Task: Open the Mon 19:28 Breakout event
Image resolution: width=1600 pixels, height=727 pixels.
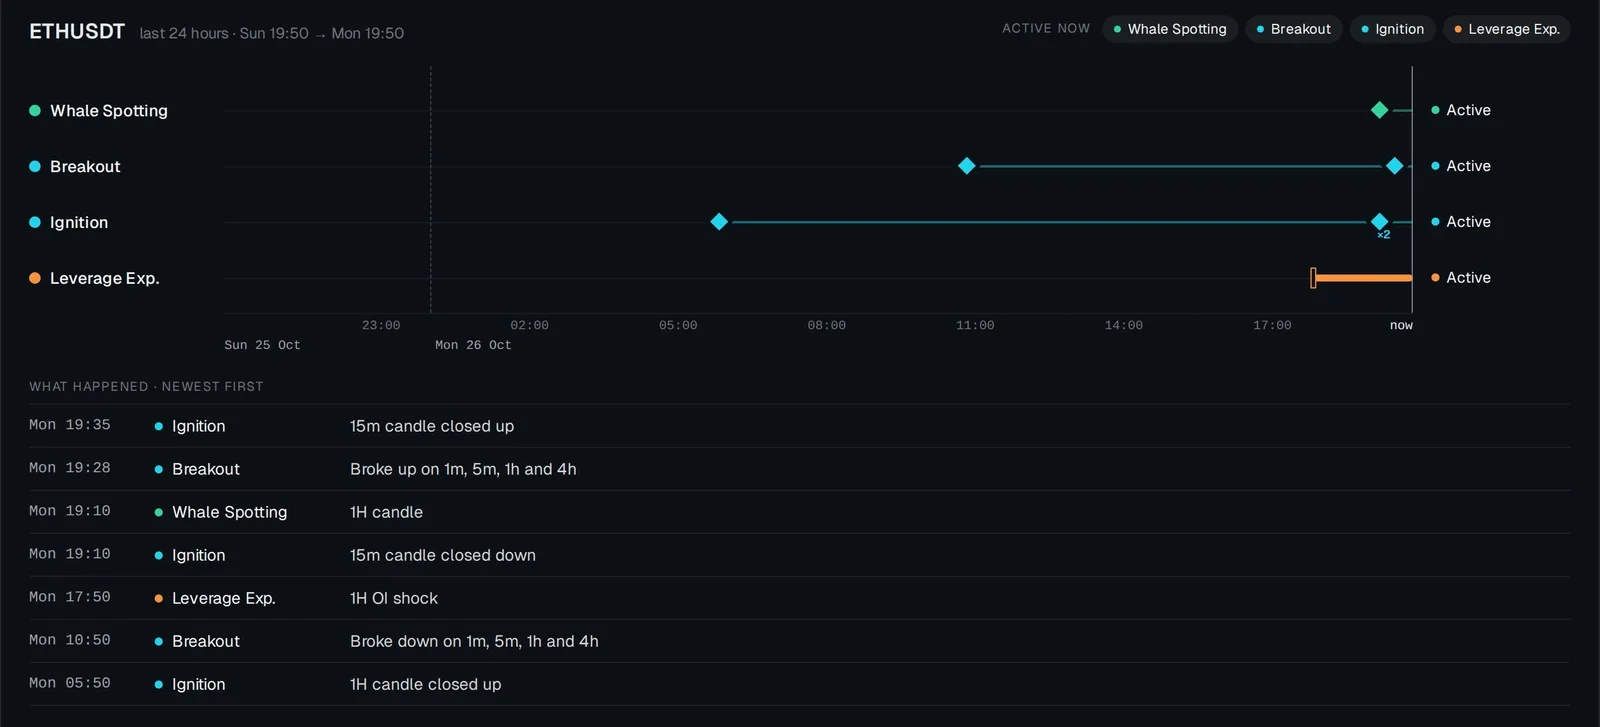Action: [799, 469]
